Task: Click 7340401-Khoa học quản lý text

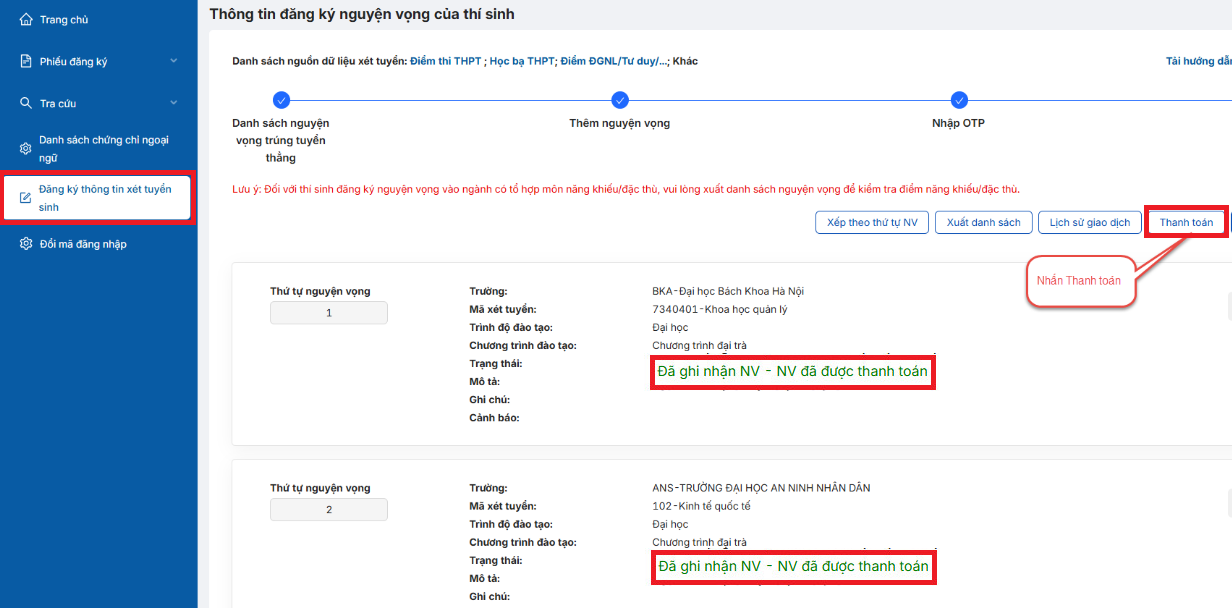Action: coord(720,309)
